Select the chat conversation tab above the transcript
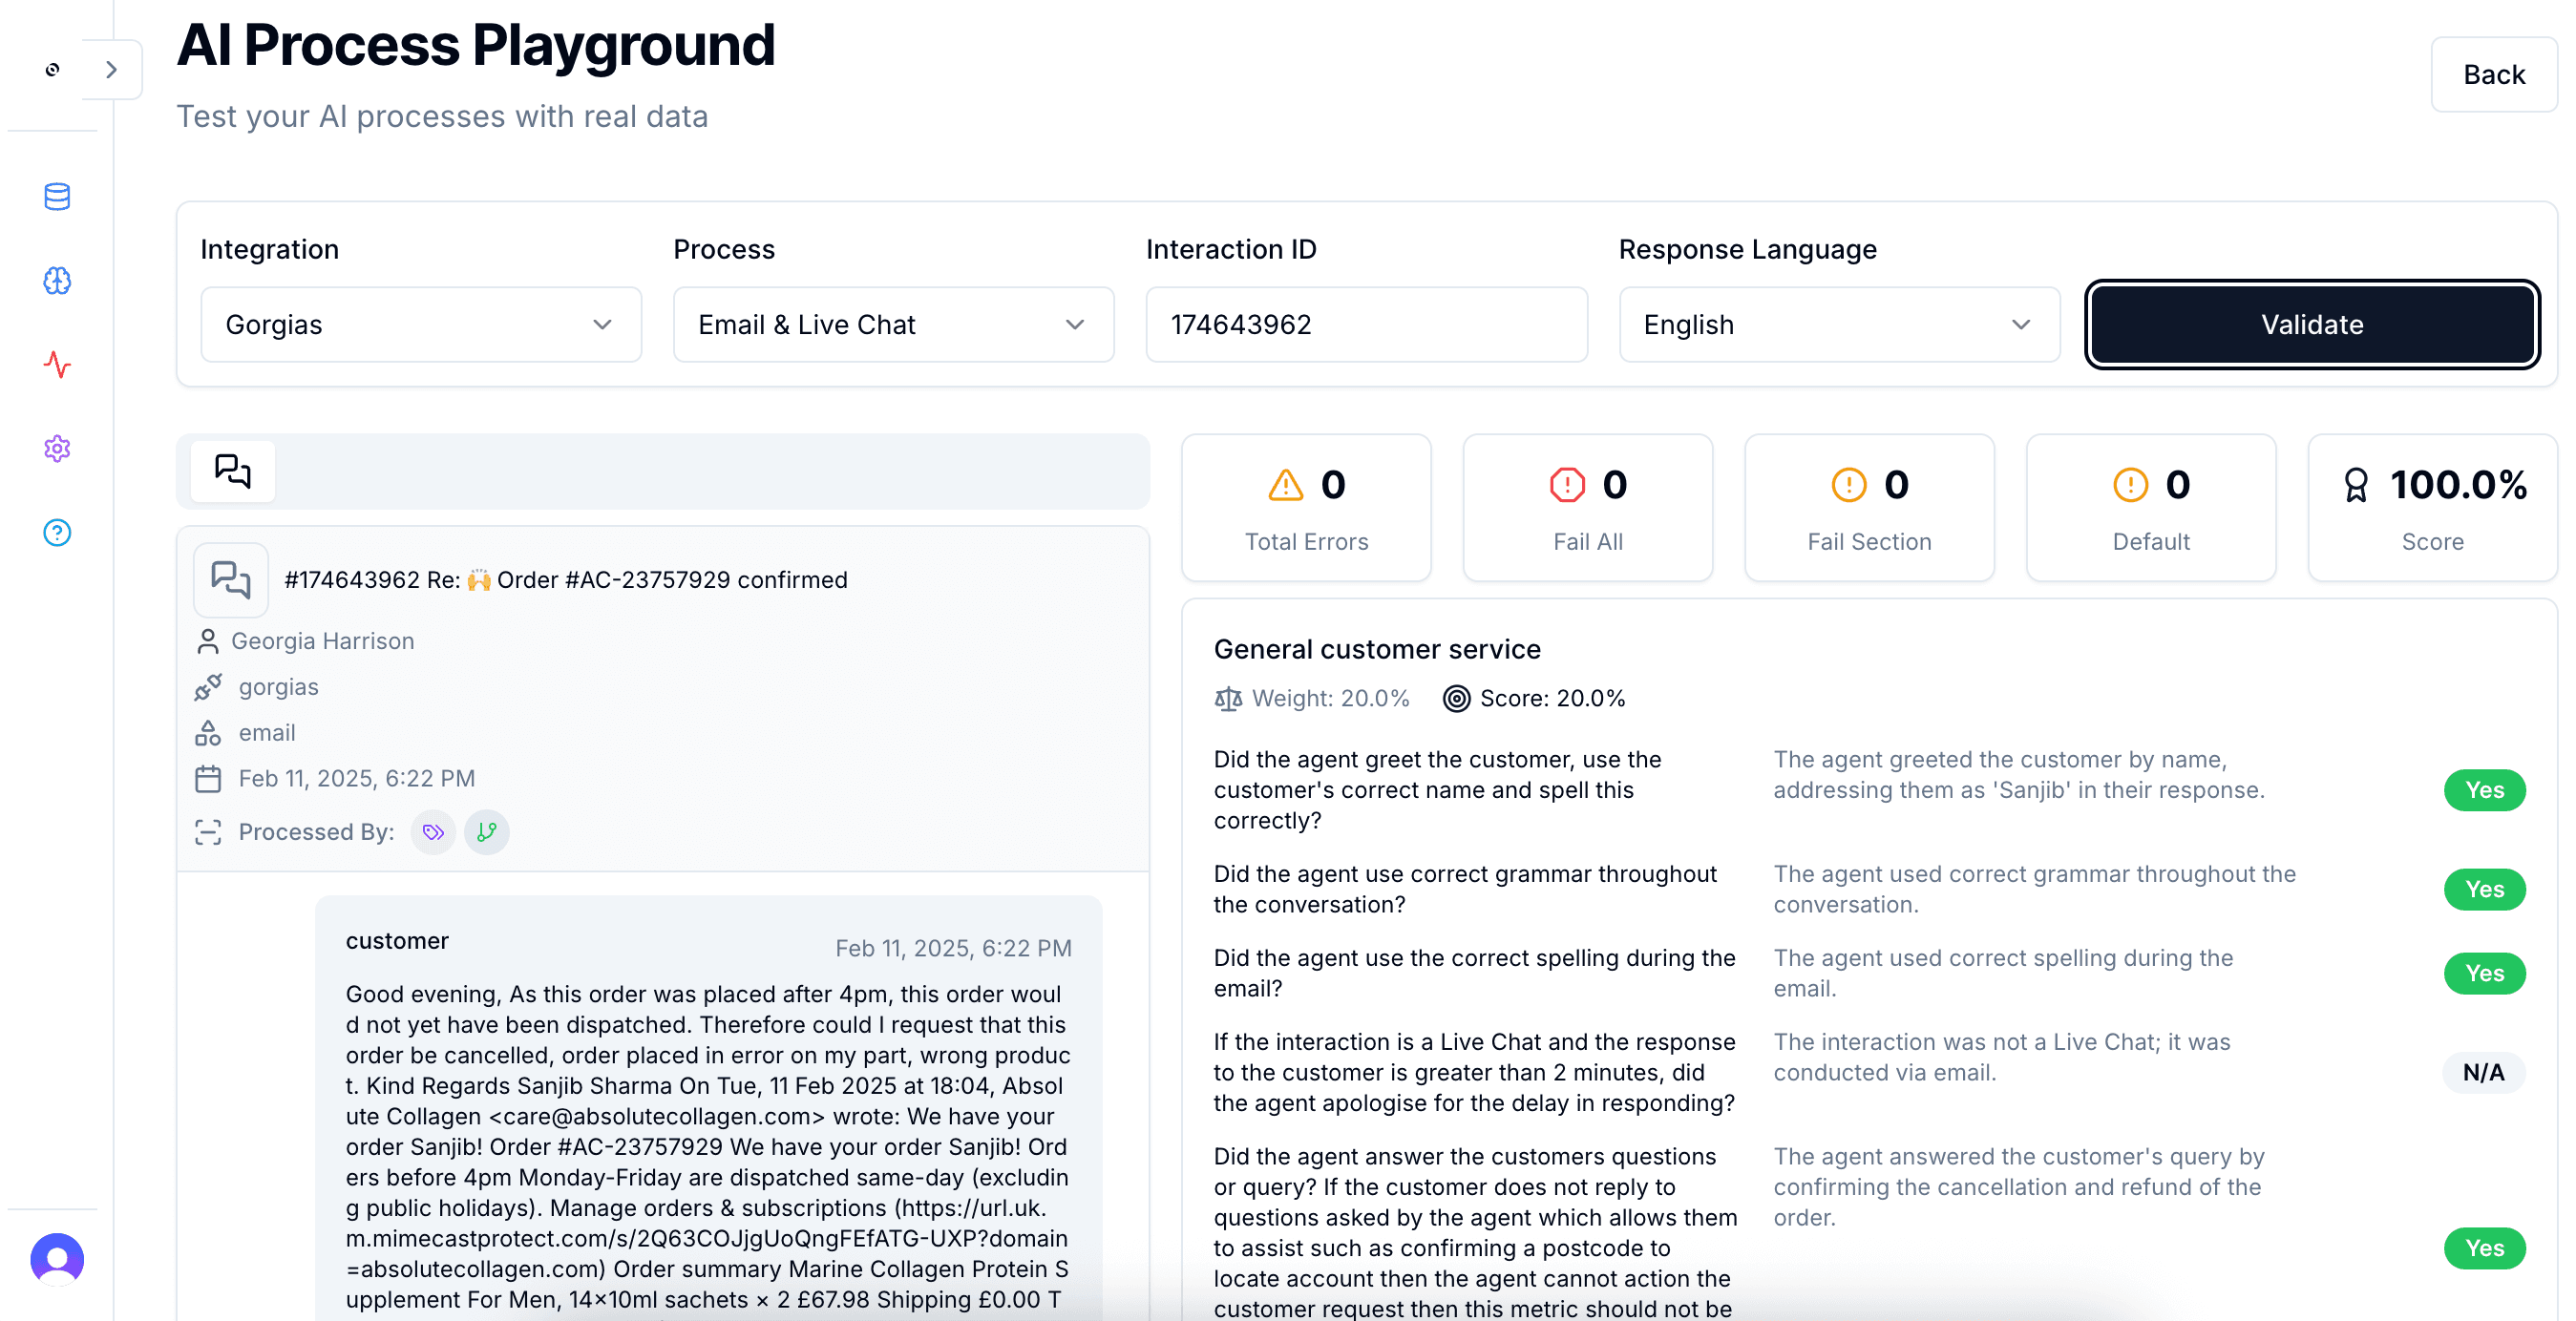 [x=232, y=471]
